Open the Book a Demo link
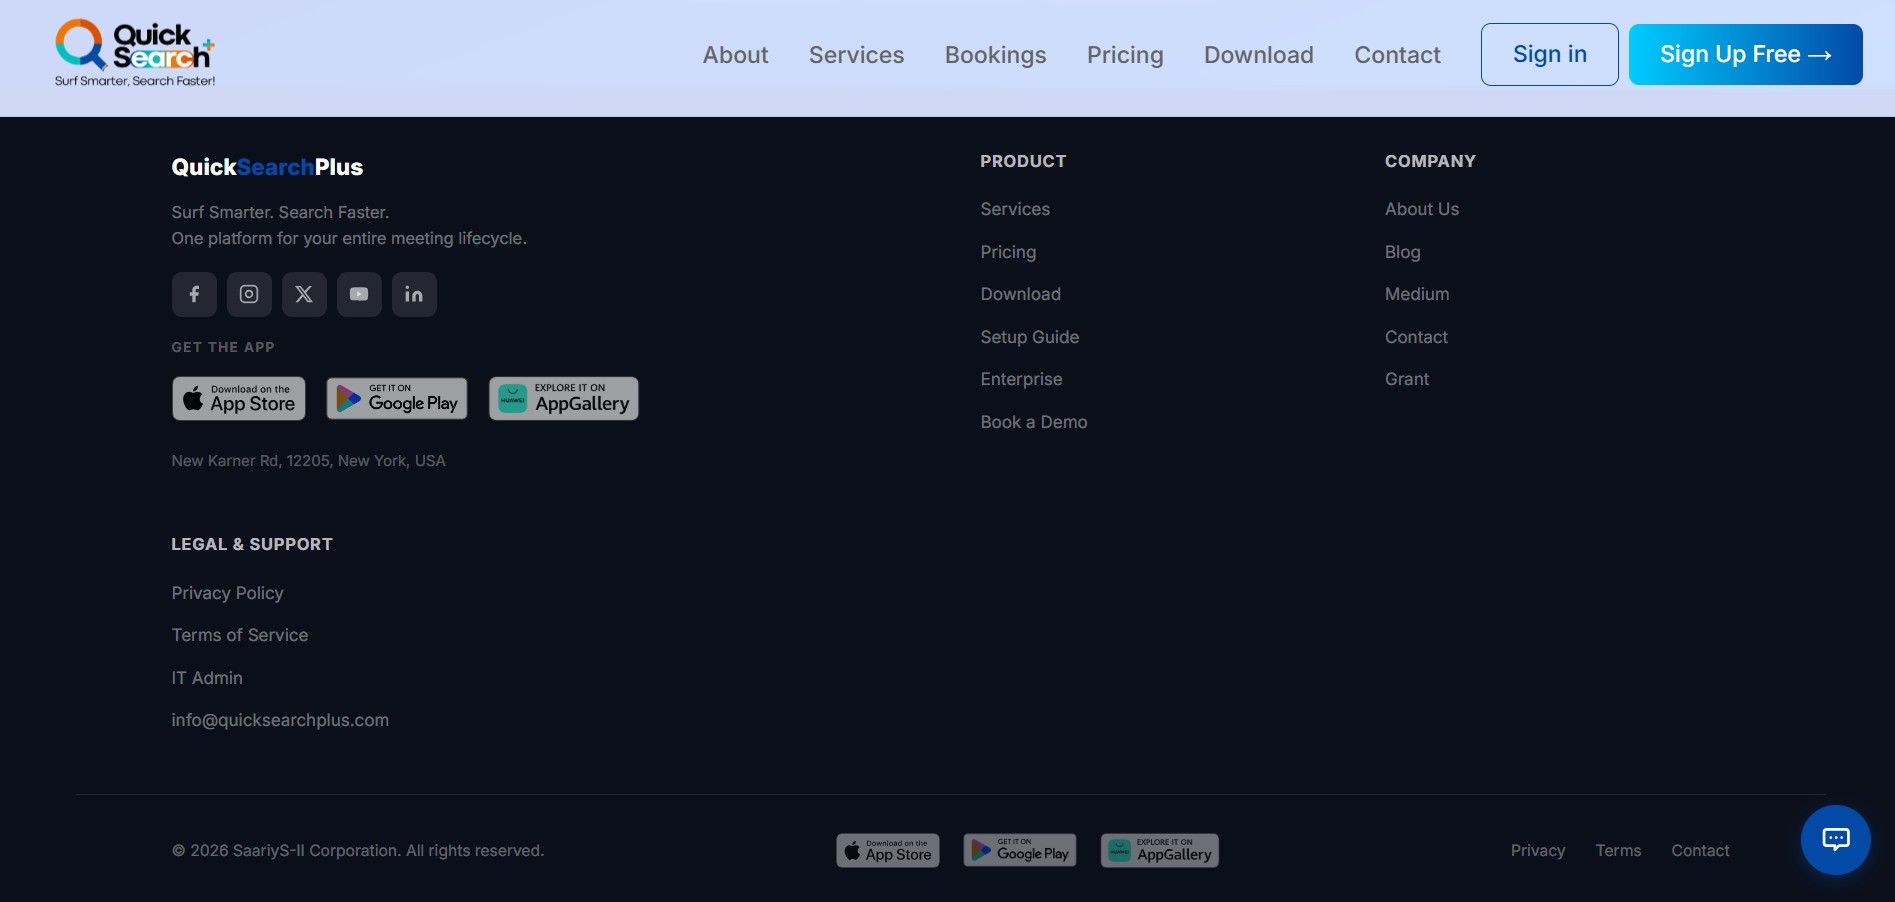The width and height of the screenshot is (1895, 902). [x=1033, y=422]
